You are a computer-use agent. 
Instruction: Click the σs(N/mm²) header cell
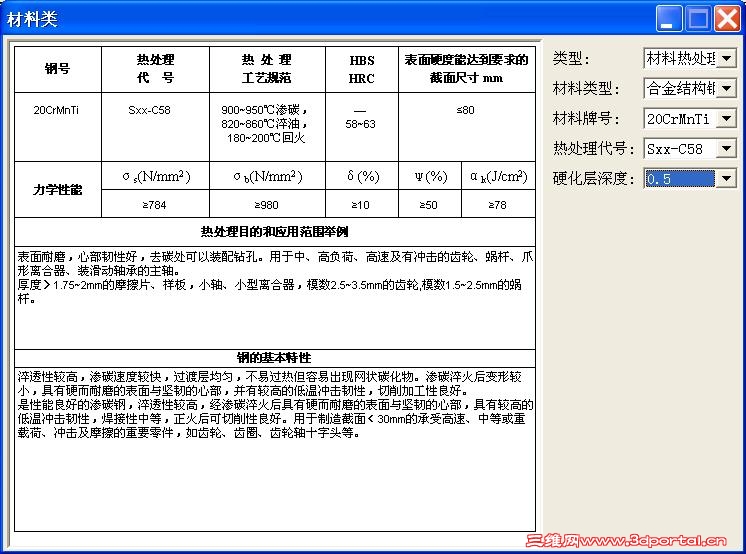(156, 177)
